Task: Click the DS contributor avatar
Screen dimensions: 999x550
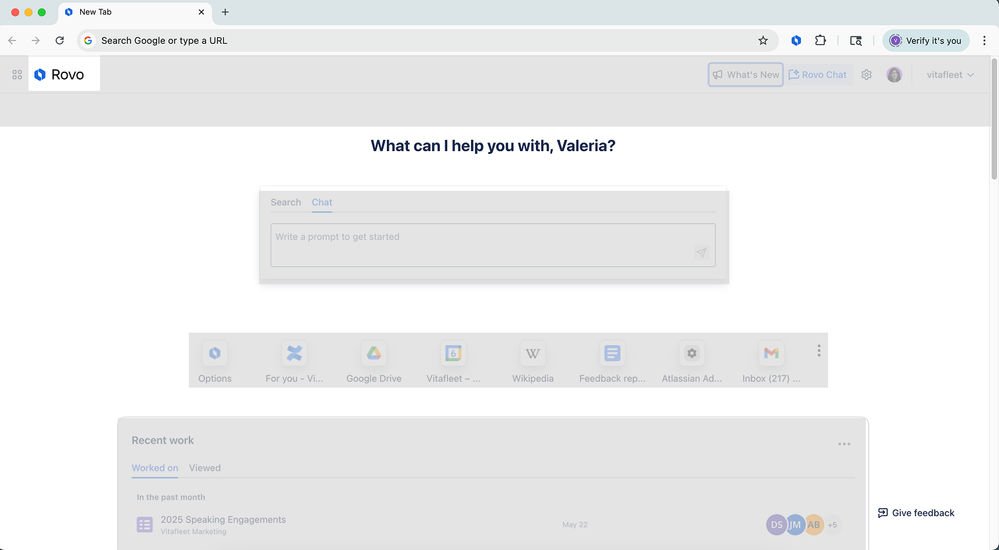Action: [776, 525]
